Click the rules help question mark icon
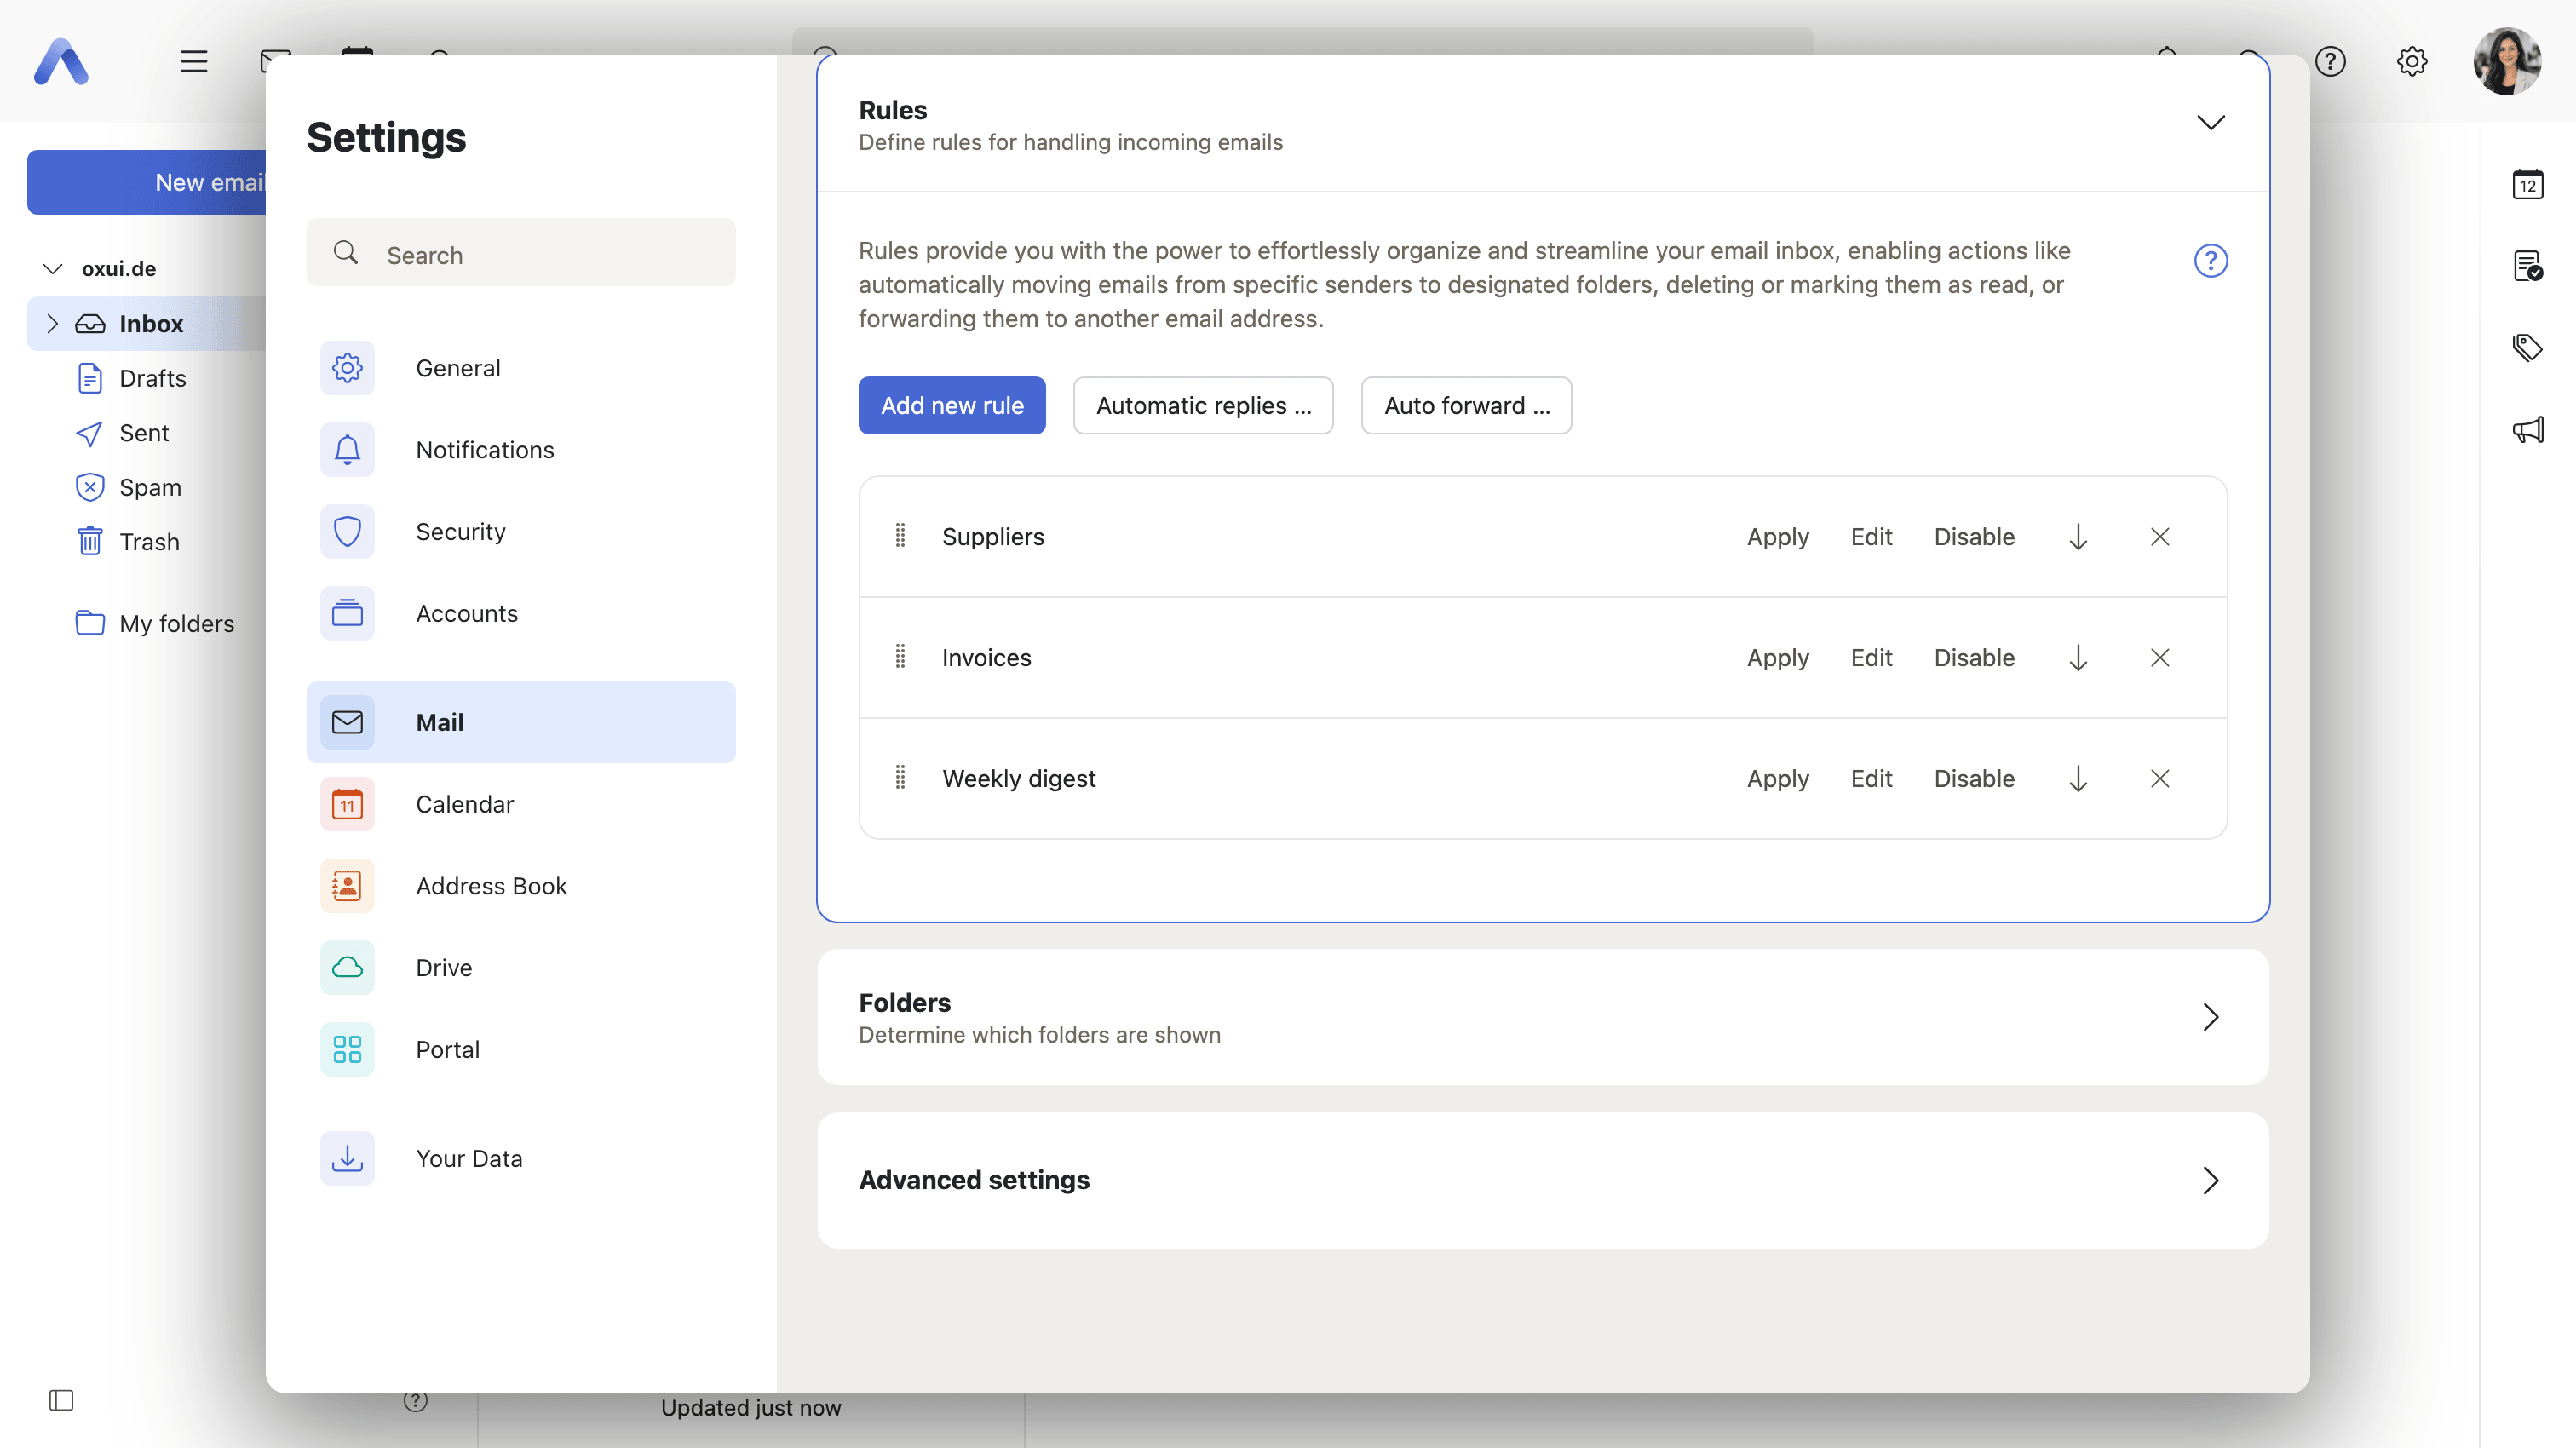 click(2210, 261)
